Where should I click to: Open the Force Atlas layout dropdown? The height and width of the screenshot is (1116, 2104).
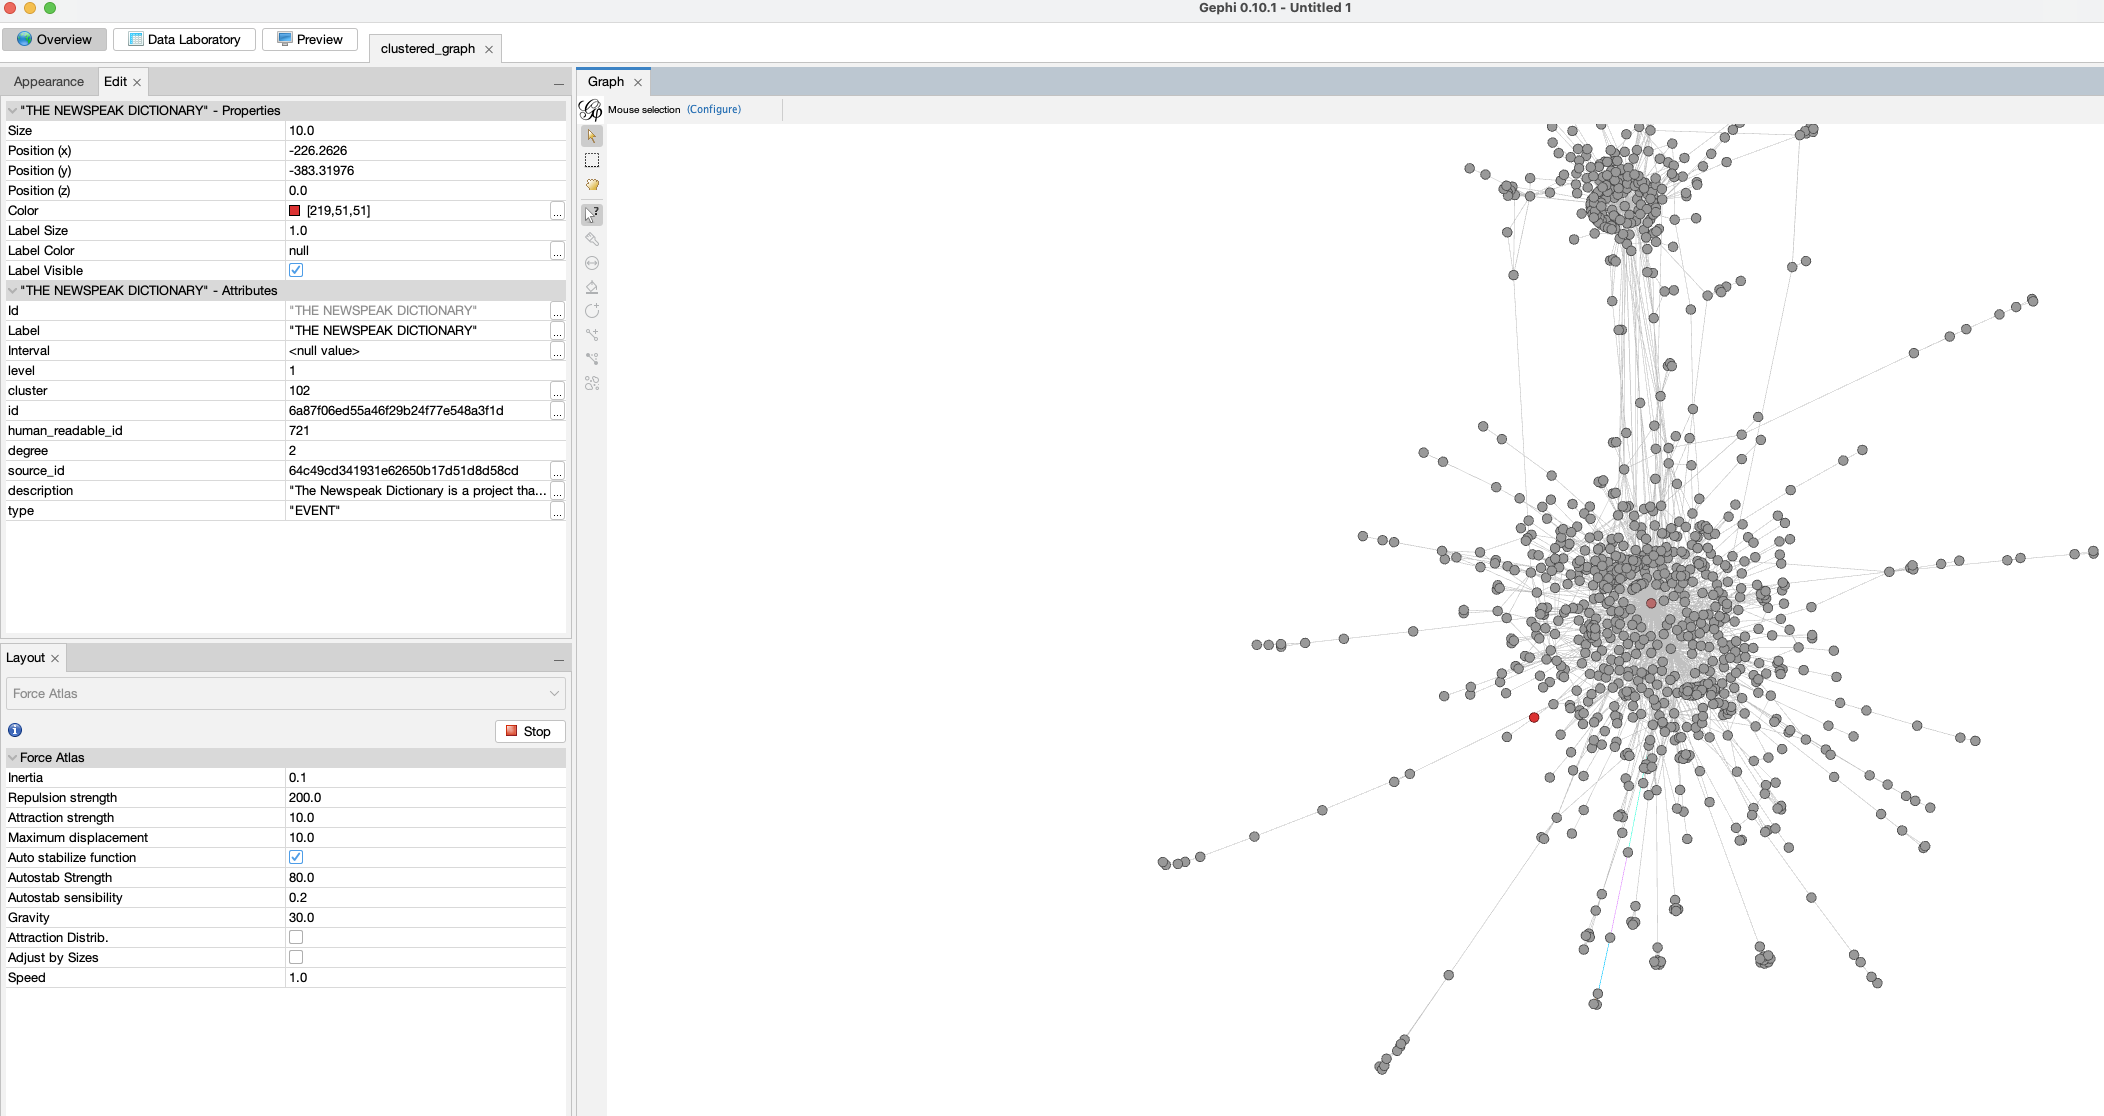(x=285, y=693)
